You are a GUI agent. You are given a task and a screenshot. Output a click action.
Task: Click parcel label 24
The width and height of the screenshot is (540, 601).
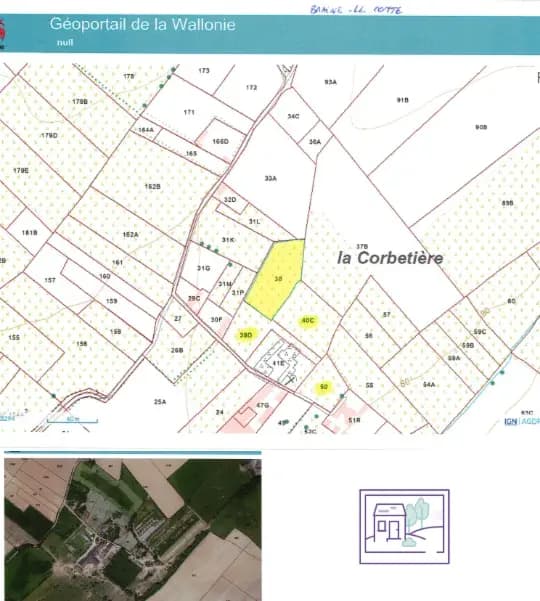[x=220, y=412]
